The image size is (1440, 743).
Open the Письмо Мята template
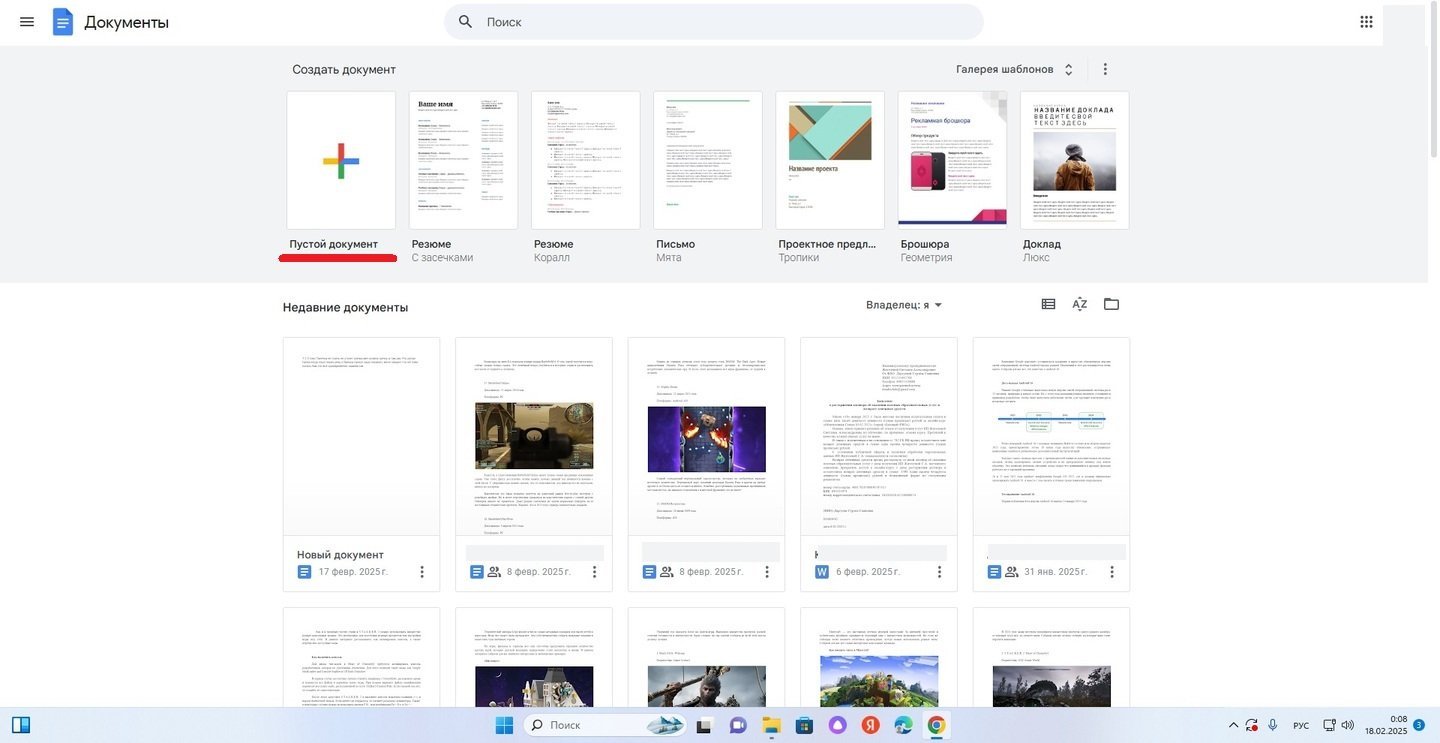pos(708,160)
